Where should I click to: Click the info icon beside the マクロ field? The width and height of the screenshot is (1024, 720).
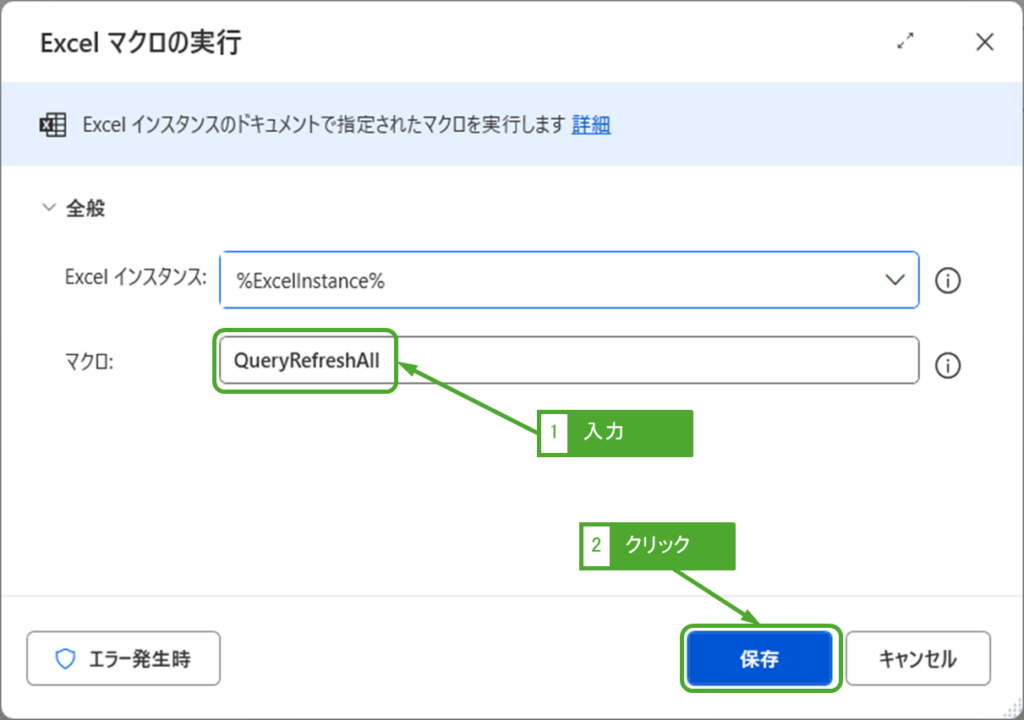[x=947, y=366]
